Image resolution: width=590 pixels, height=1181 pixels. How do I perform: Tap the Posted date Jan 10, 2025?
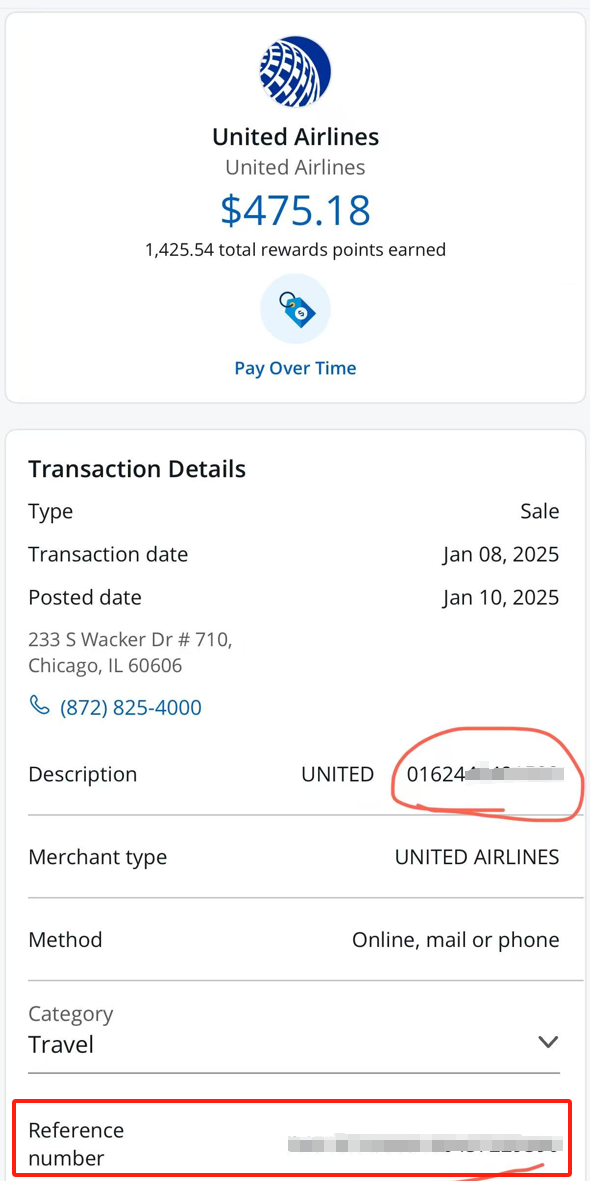(501, 598)
